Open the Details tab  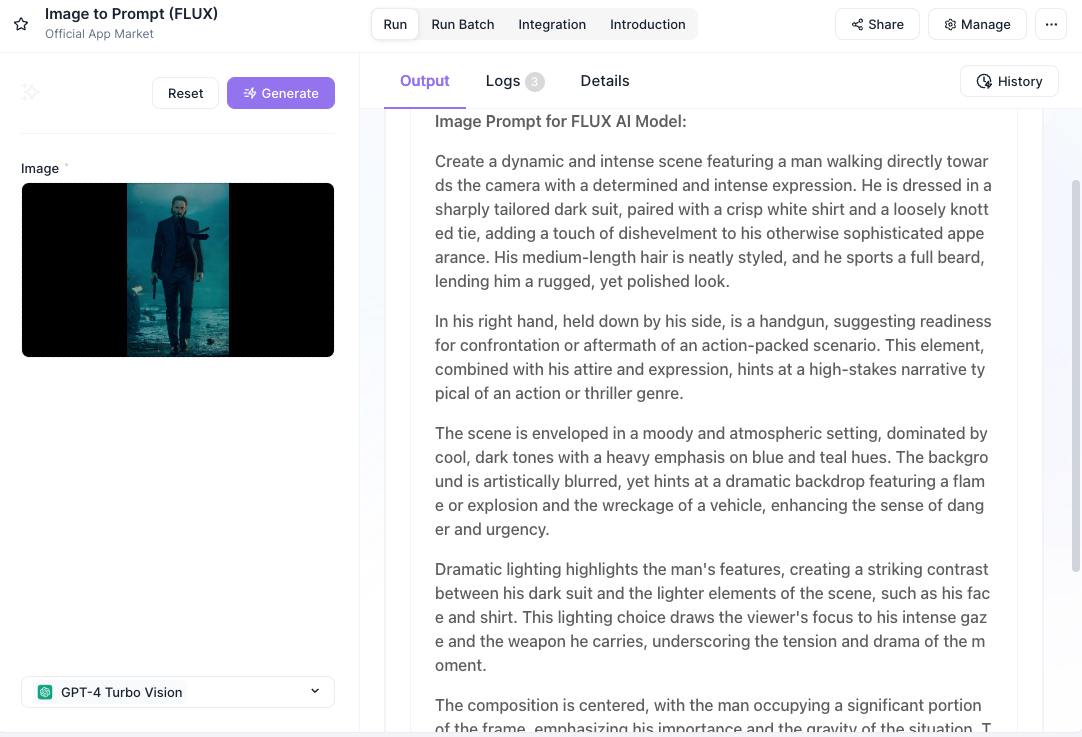click(605, 81)
